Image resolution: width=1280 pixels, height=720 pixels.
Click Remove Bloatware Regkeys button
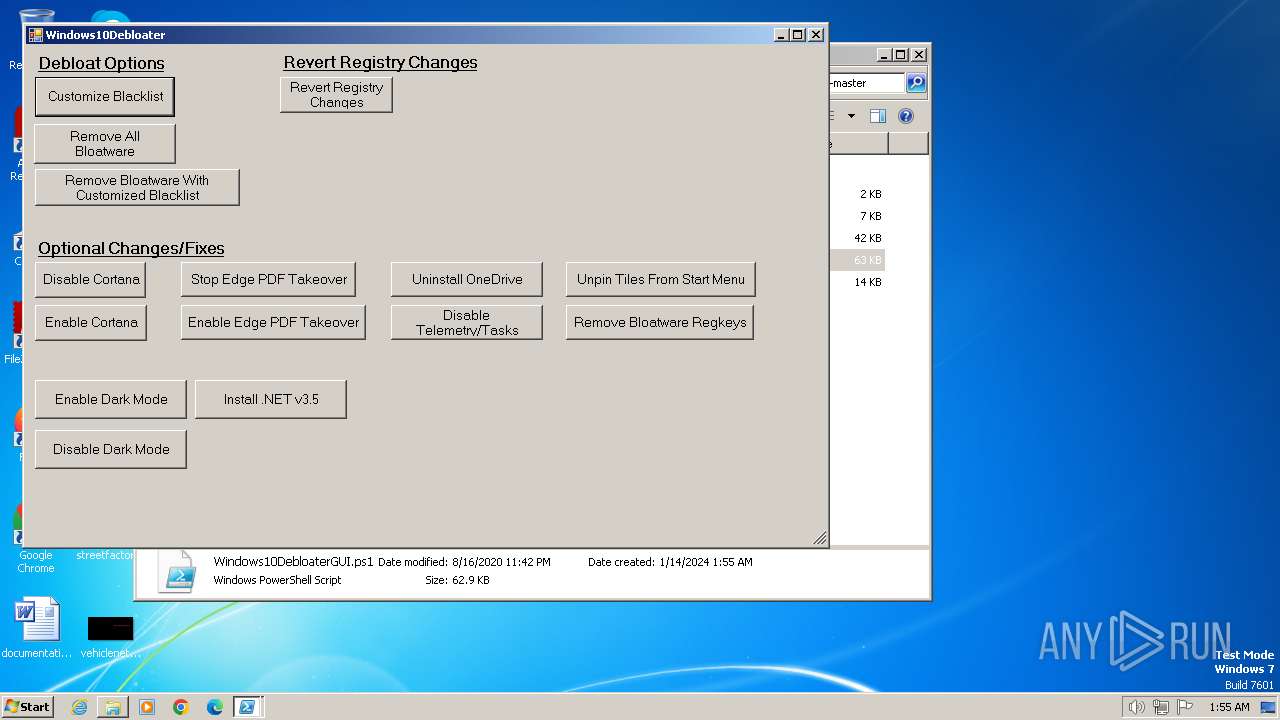(x=660, y=322)
